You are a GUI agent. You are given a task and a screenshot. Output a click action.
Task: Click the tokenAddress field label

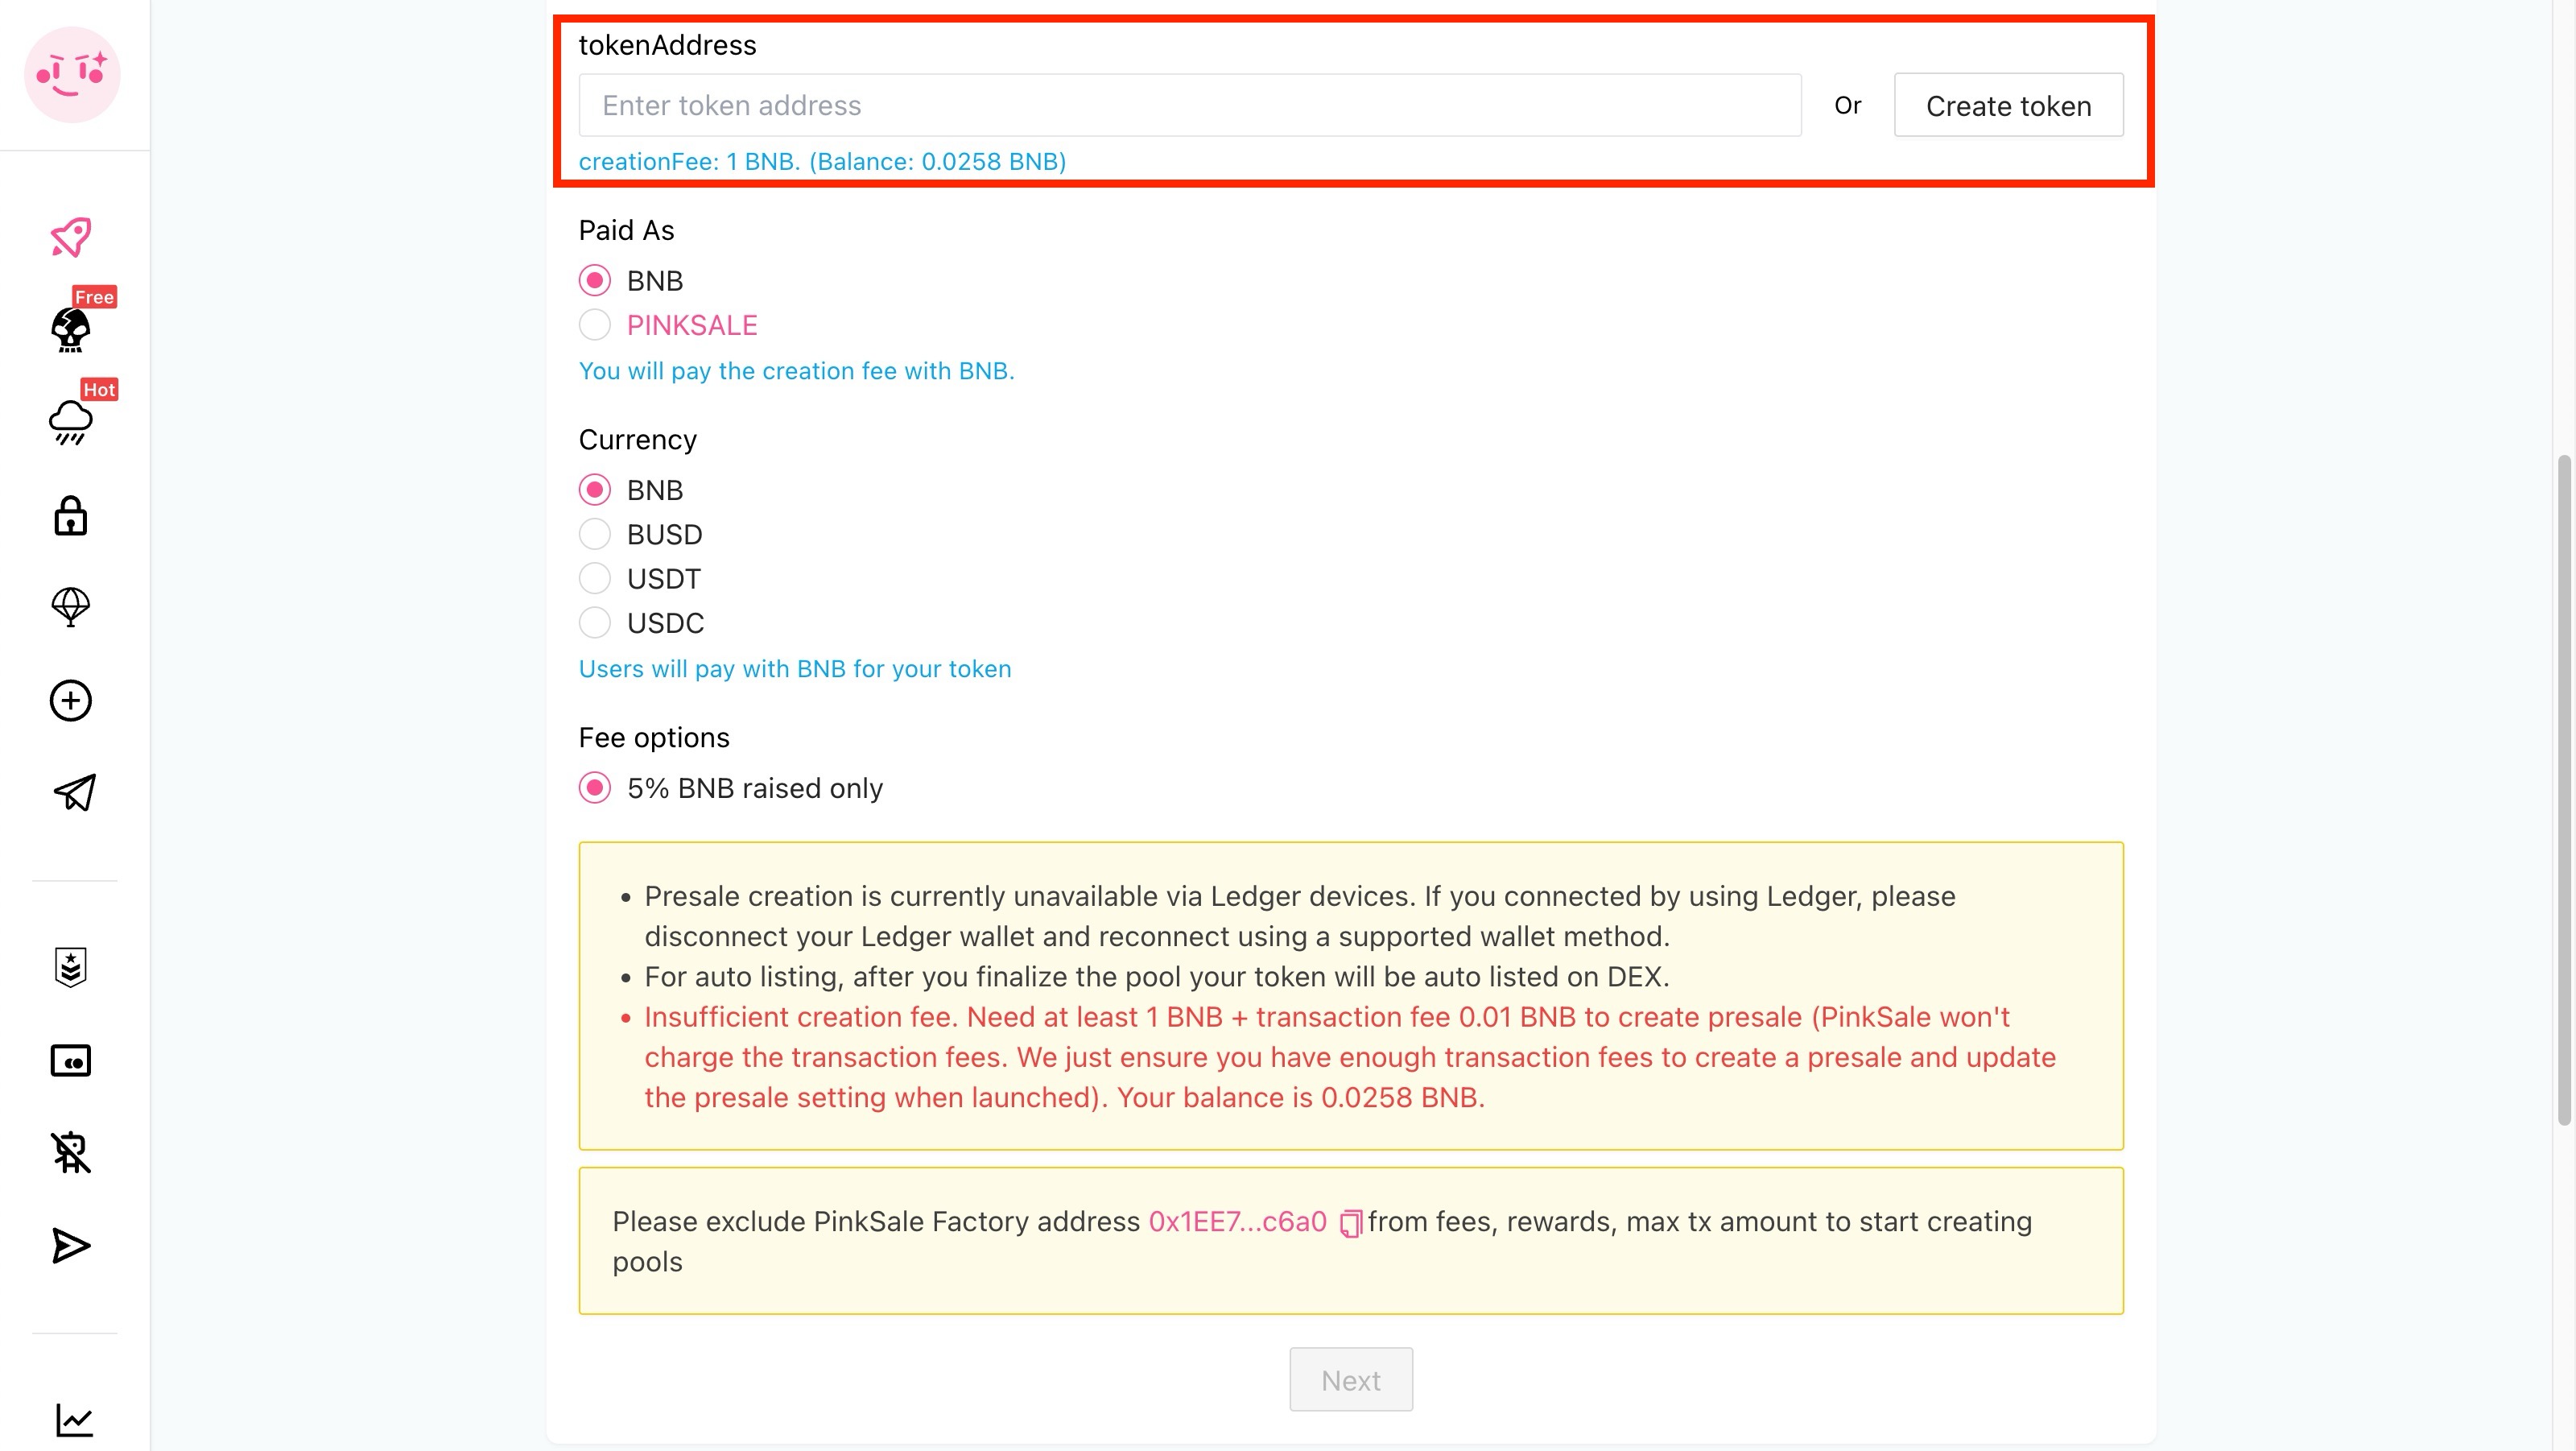tap(667, 45)
